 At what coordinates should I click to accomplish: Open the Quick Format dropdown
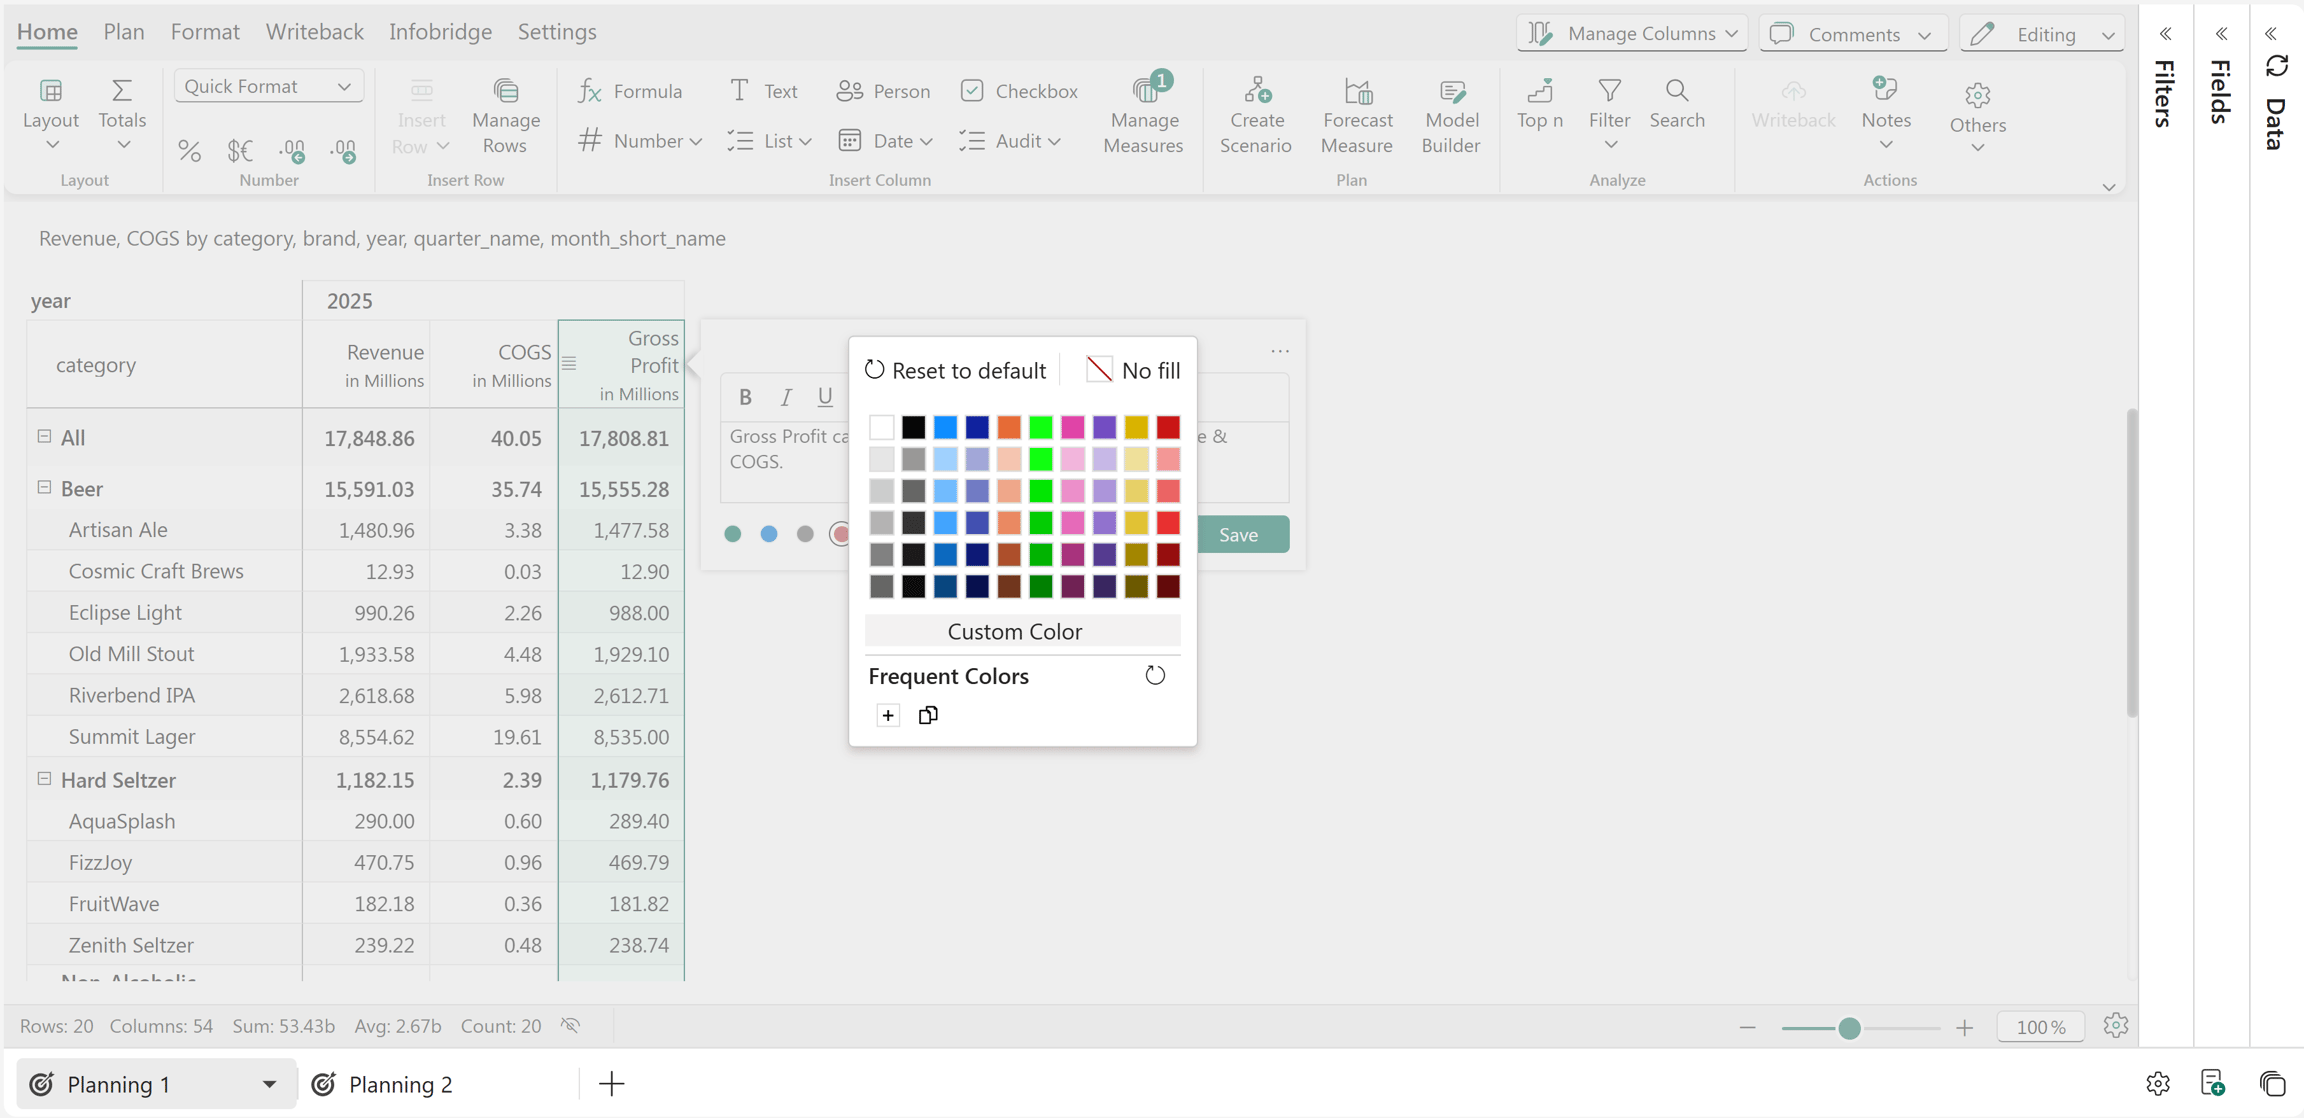(268, 86)
